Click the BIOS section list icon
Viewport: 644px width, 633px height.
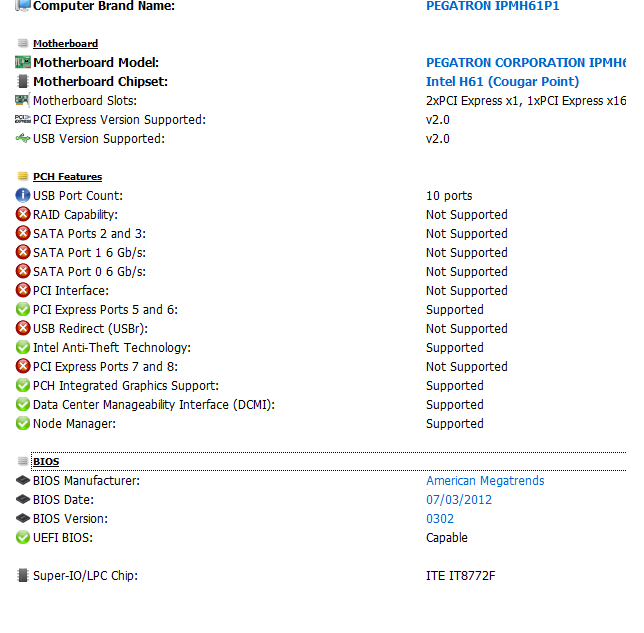23,461
